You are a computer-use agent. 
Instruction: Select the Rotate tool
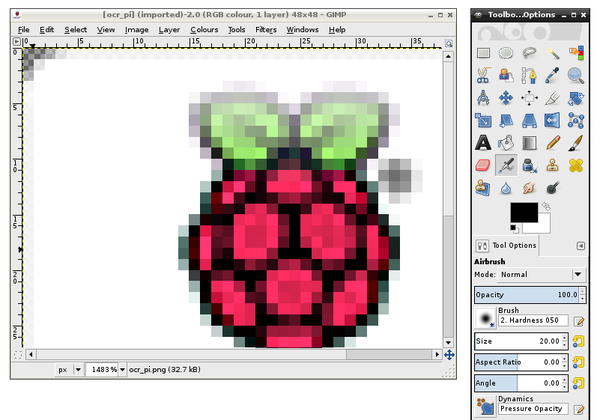[576, 98]
